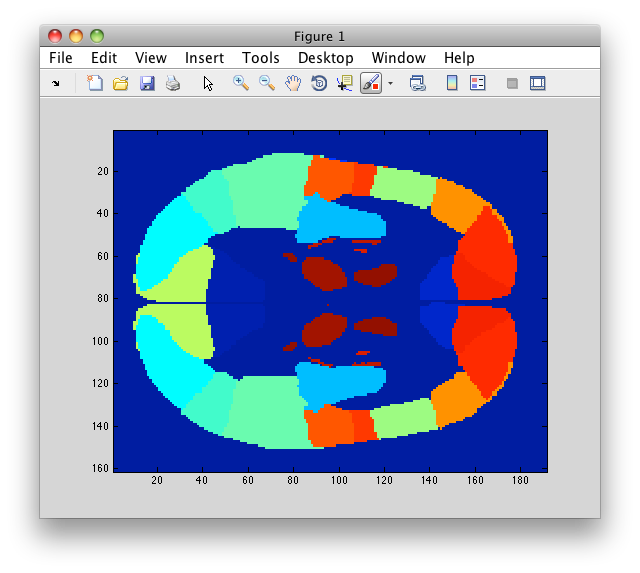Open the Insert menu
Screen dimensions: 640x573
point(204,58)
